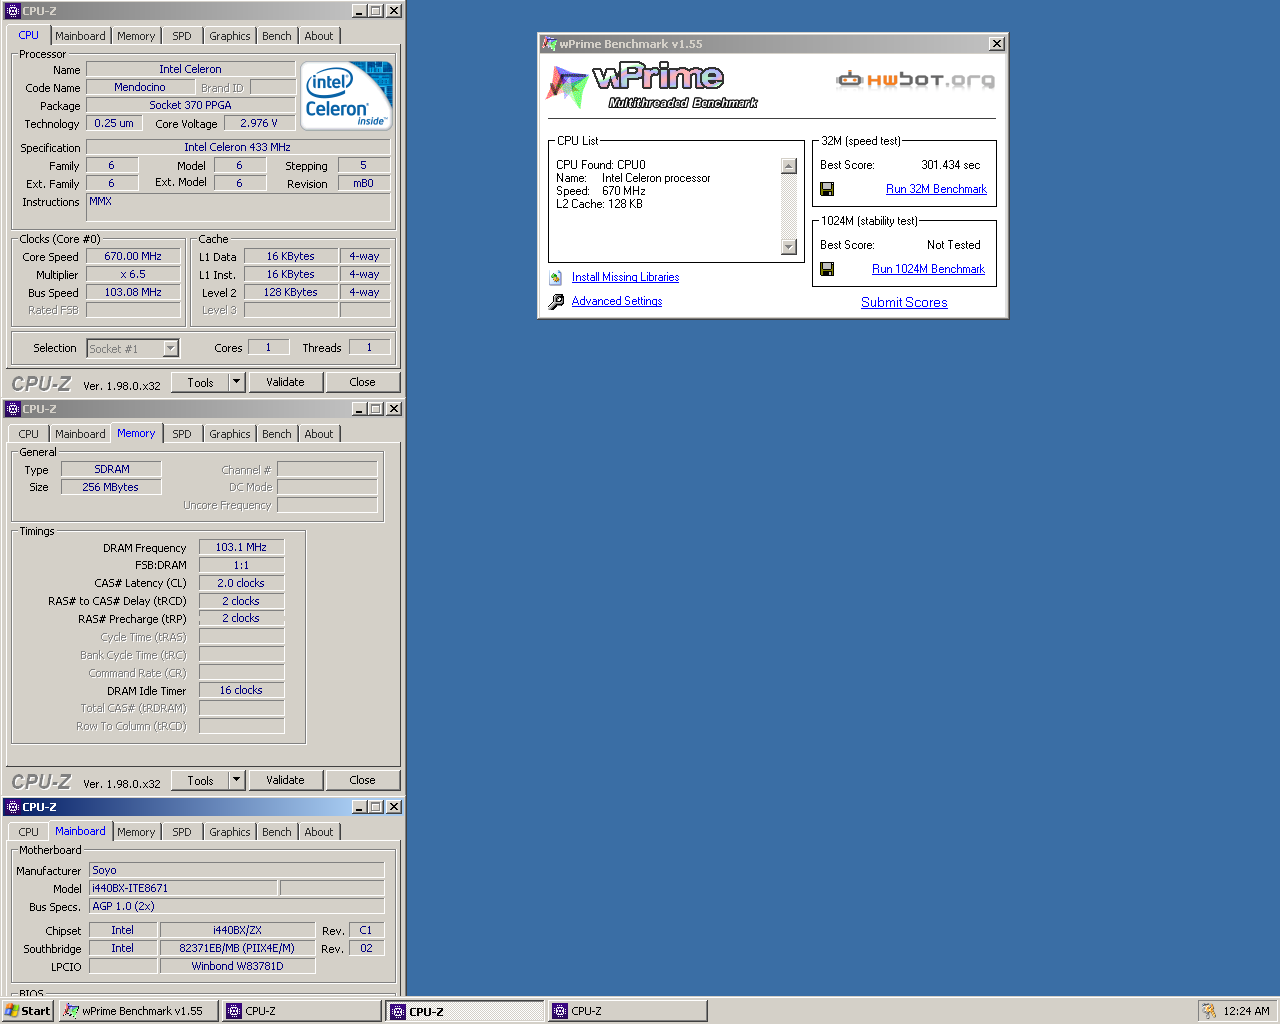Open Memory tab in top CPU-Z window
This screenshot has width=1280, height=1024.
click(x=136, y=36)
